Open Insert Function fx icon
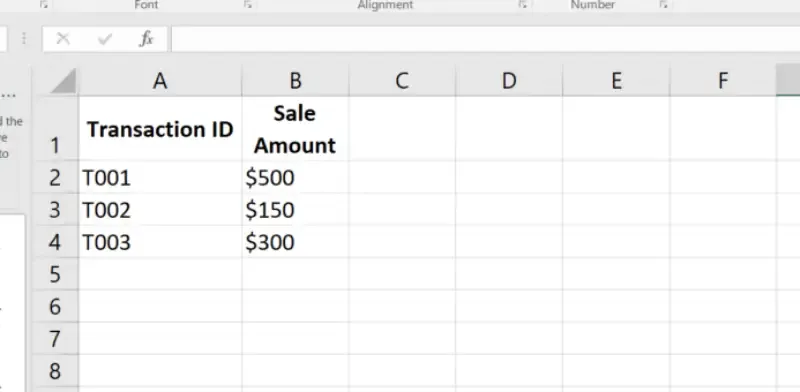The image size is (800, 392). pos(146,39)
